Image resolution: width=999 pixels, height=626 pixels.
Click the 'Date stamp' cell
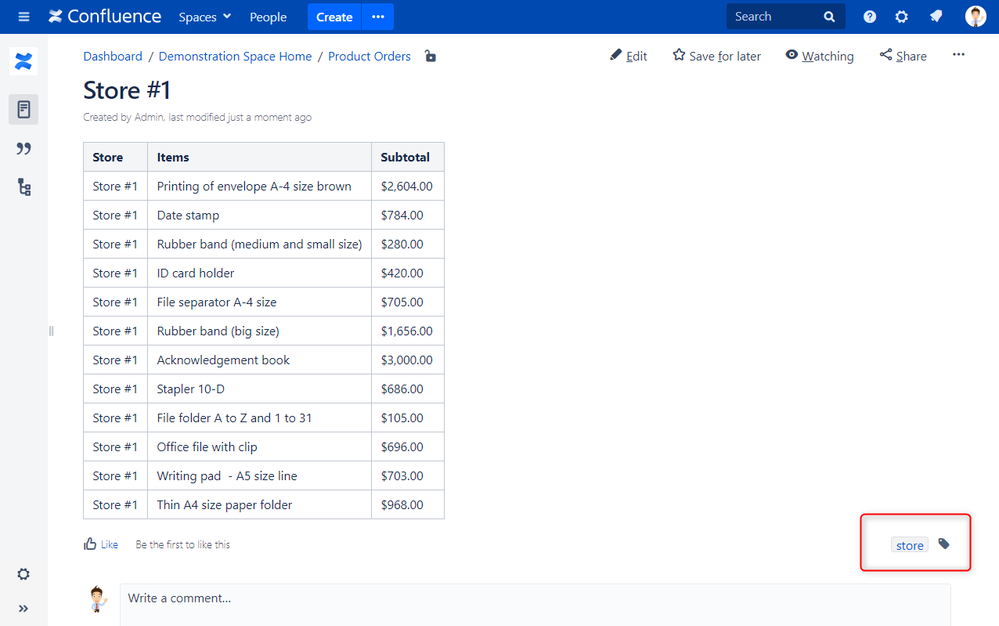259,215
